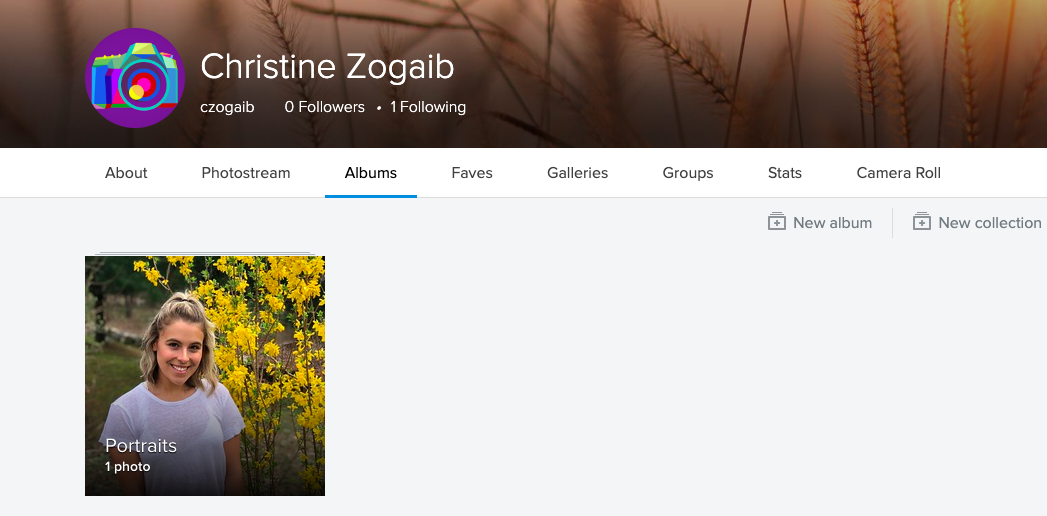Open the Galleries tab
This screenshot has height=516, width=1047.
pyautogui.click(x=578, y=173)
